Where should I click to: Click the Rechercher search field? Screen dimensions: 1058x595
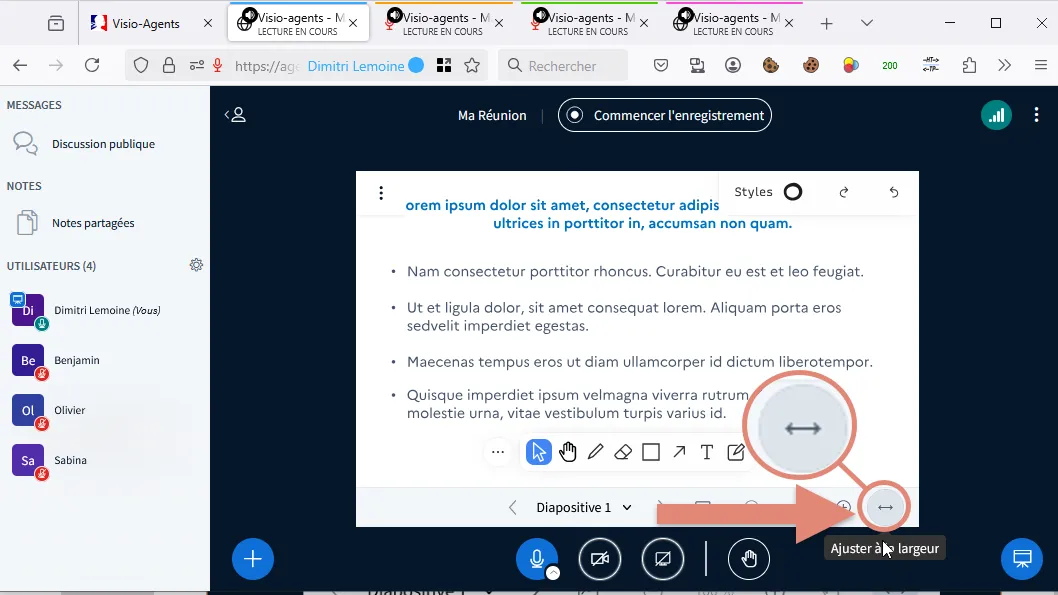563,65
